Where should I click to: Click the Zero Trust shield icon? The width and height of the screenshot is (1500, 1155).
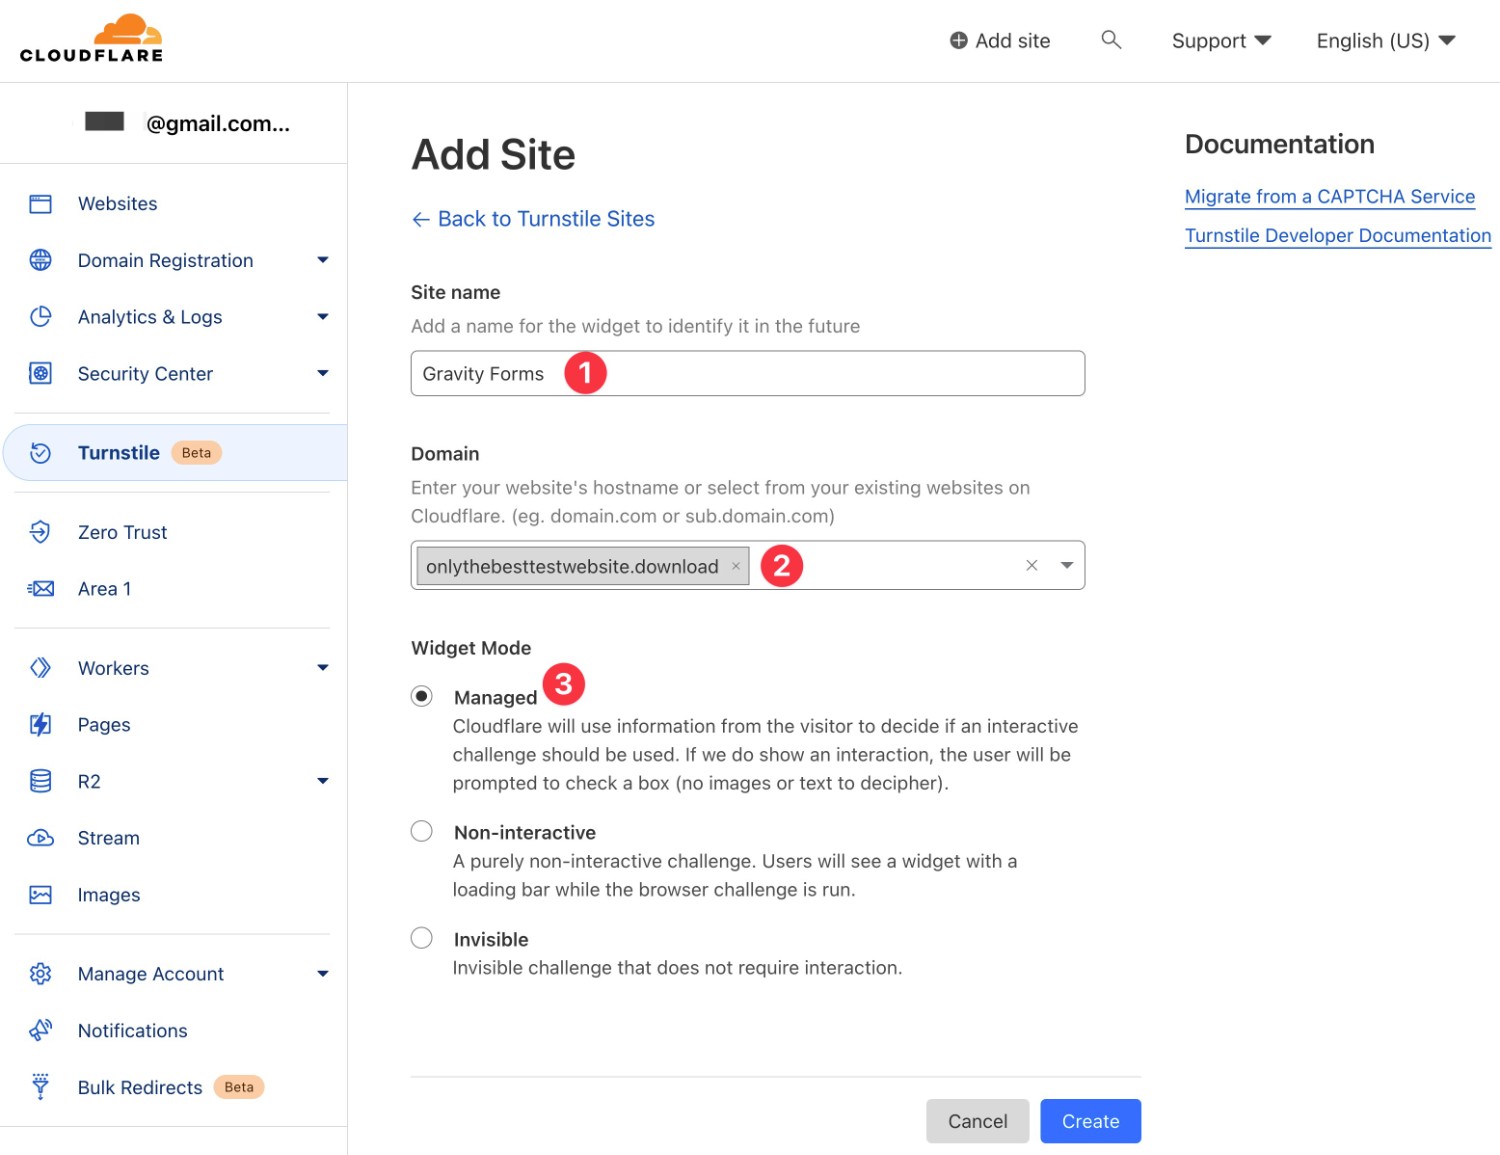(x=40, y=532)
